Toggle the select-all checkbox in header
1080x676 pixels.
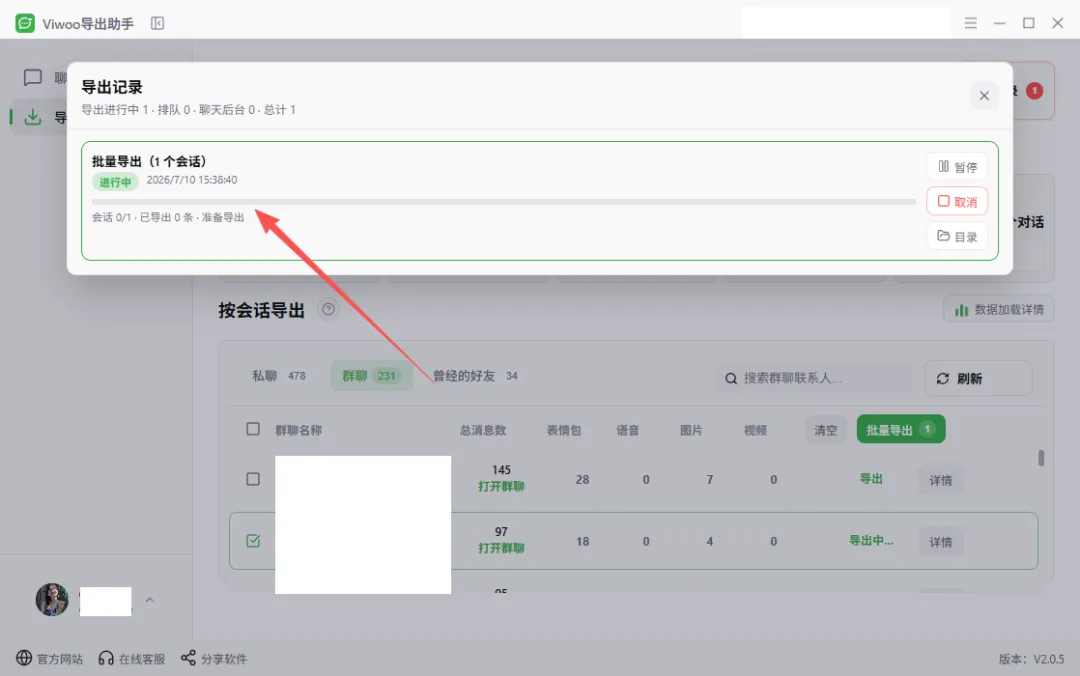point(253,429)
